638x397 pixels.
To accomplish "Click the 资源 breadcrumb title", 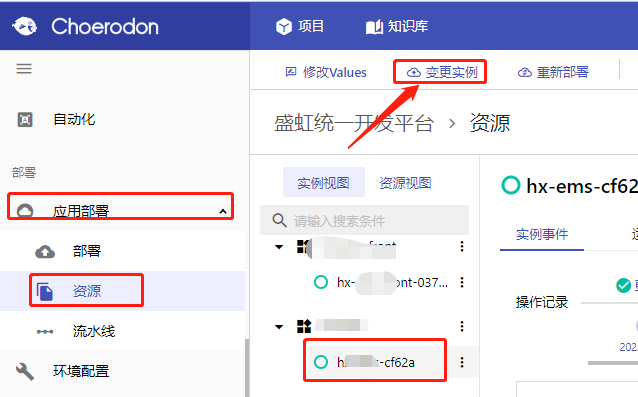I will pos(490,123).
